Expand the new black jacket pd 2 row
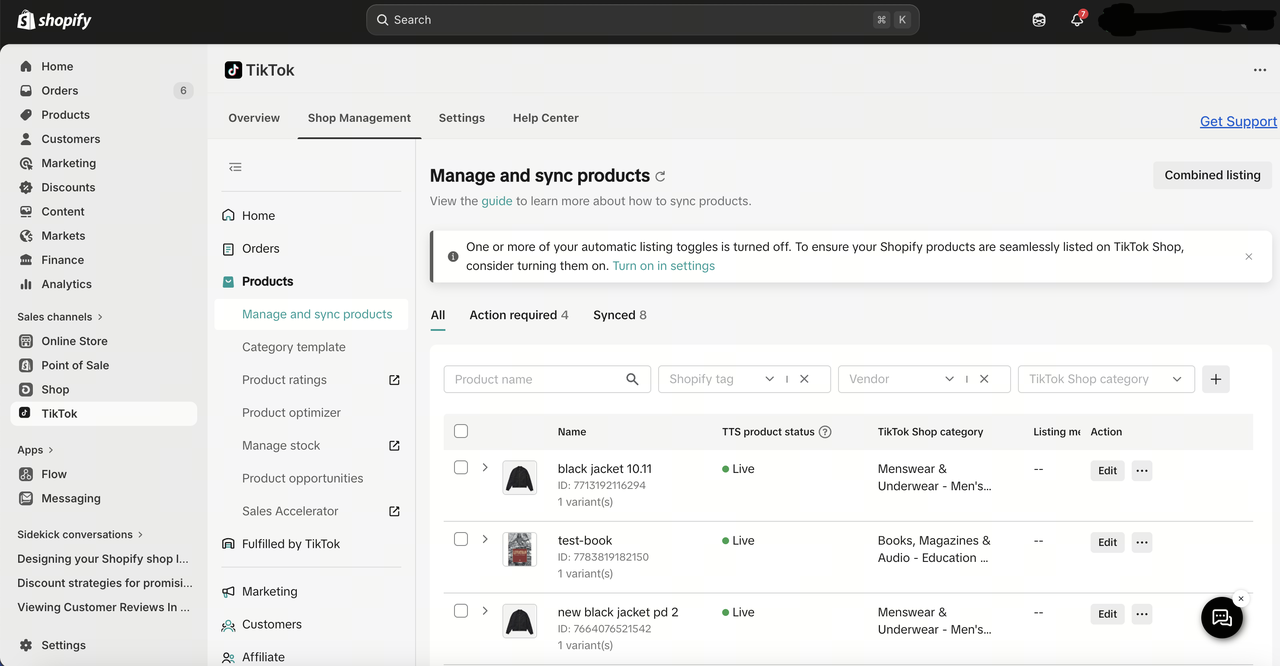The image size is (1280, 666). (485, 611)
